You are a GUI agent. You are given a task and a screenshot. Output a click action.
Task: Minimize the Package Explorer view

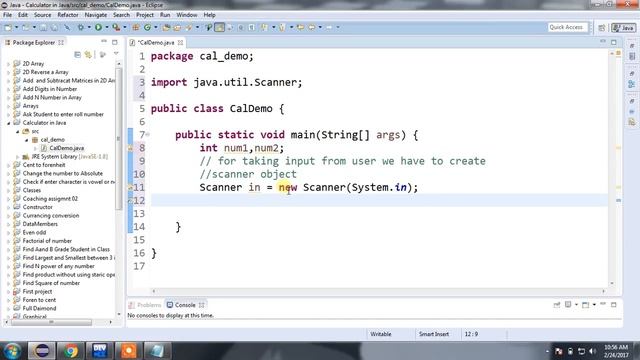[x=104, y=42]
